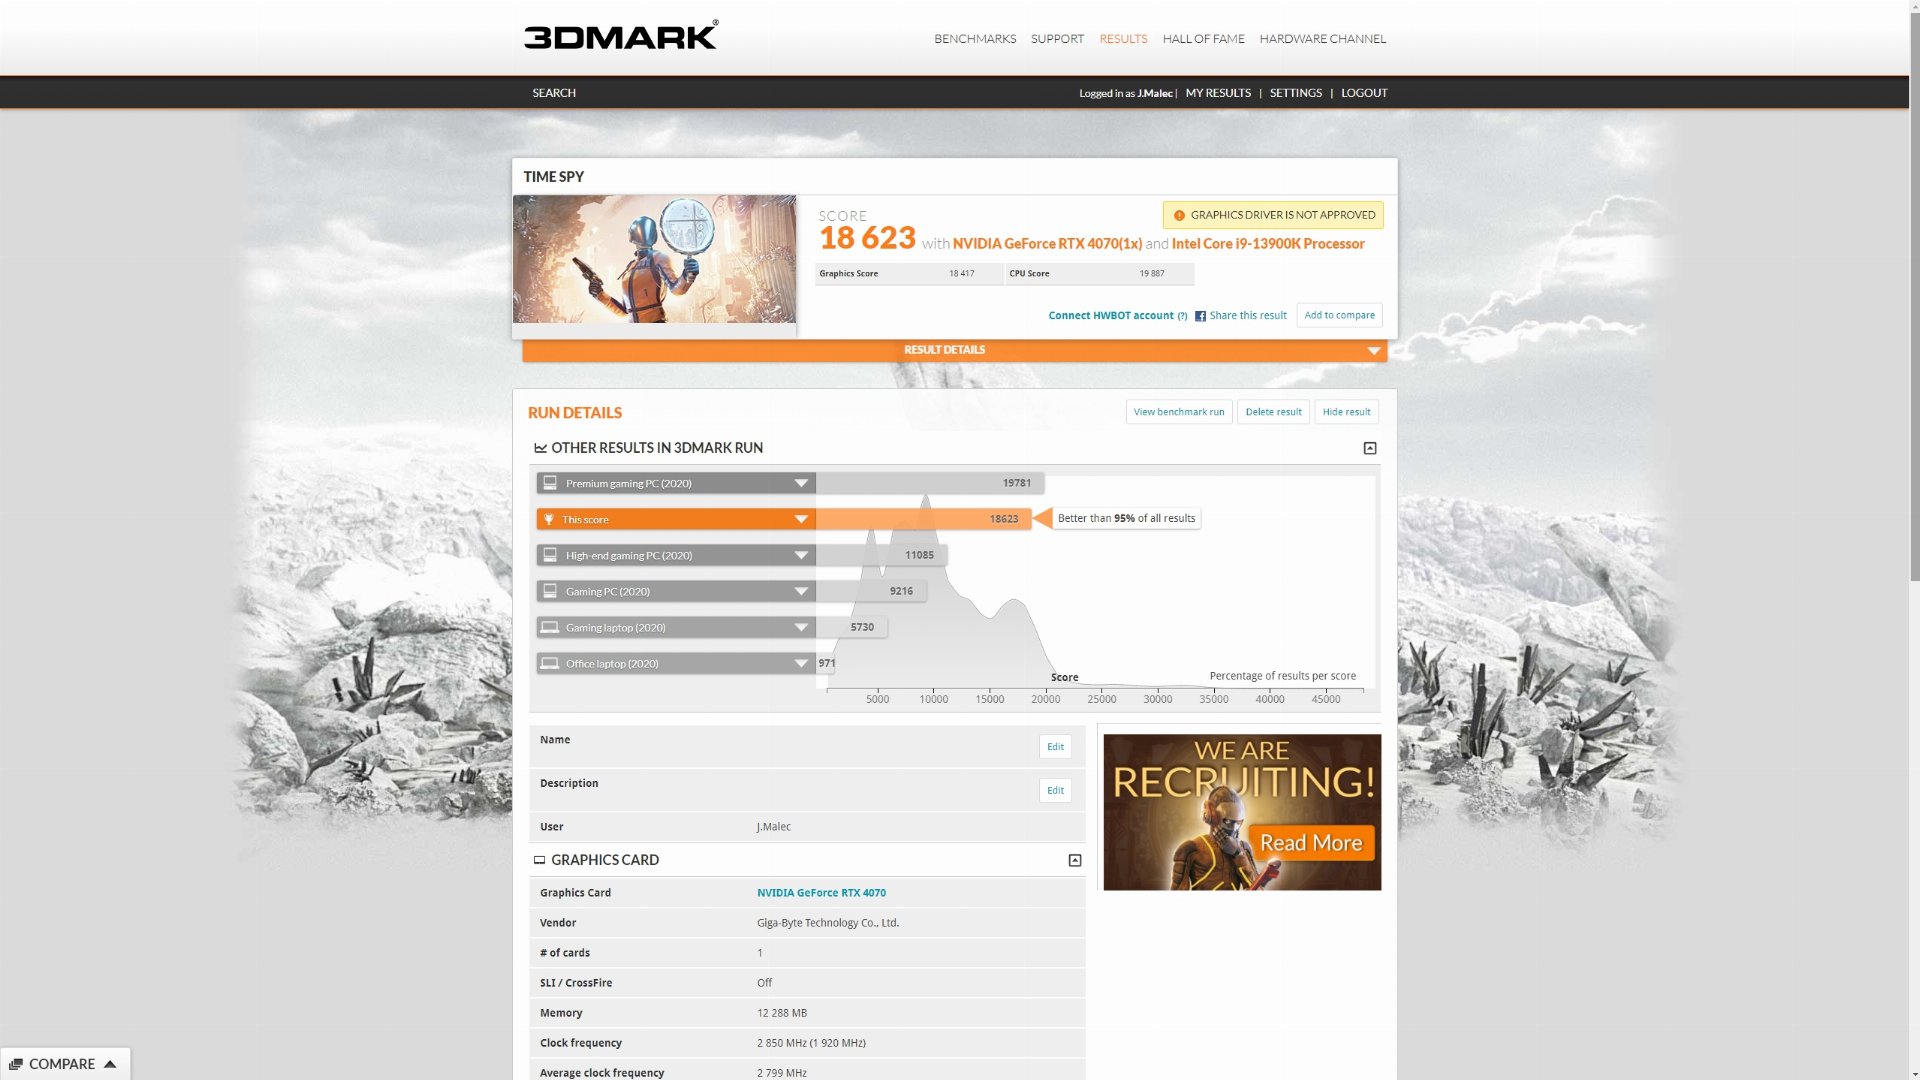Click chart icon beside Other Results heading

pos(540,448)
